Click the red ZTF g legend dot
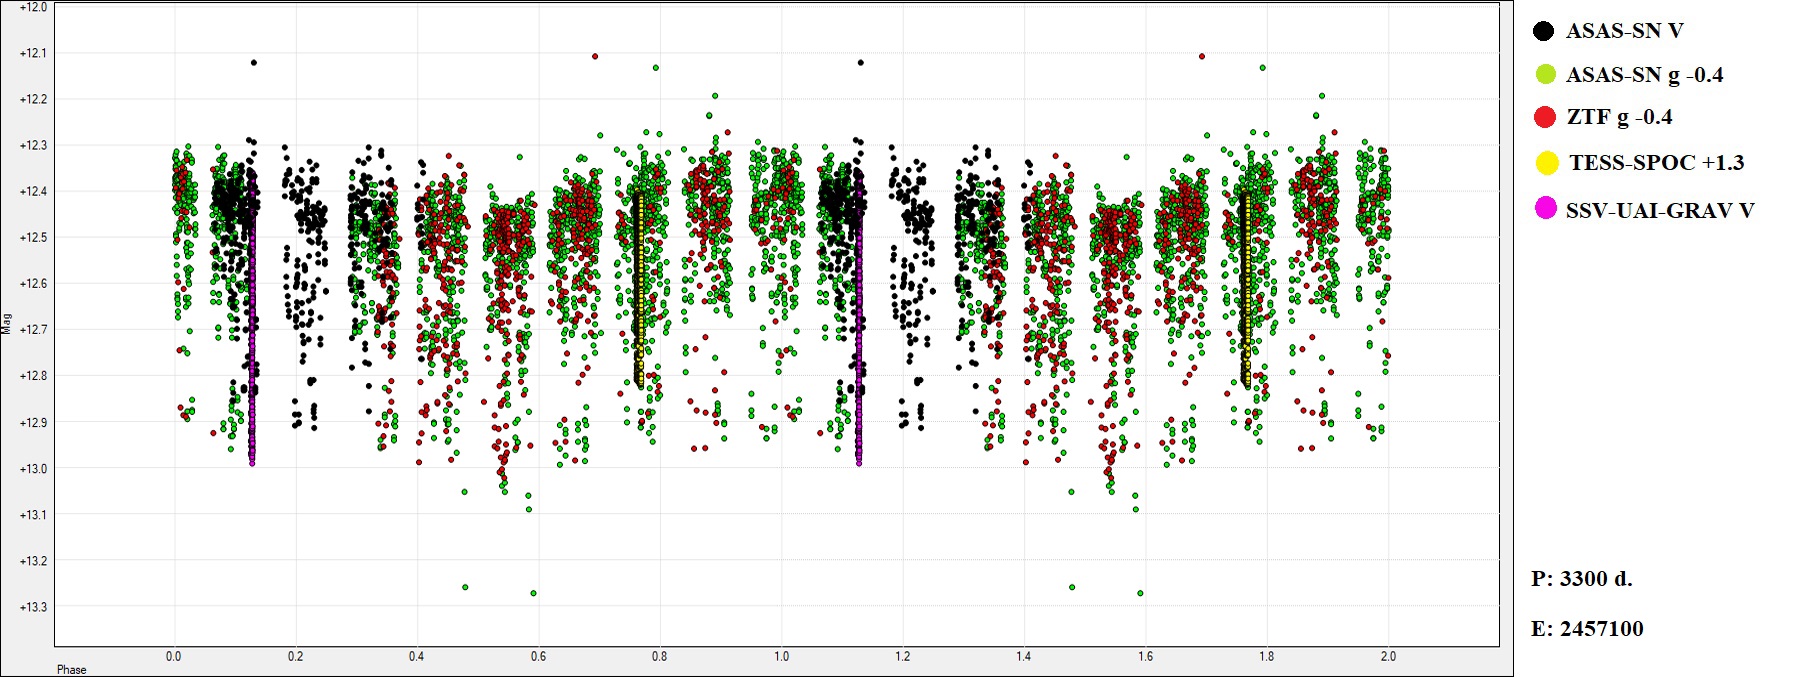Viewport: 1800px width, 677px height. pos(1545,117)
